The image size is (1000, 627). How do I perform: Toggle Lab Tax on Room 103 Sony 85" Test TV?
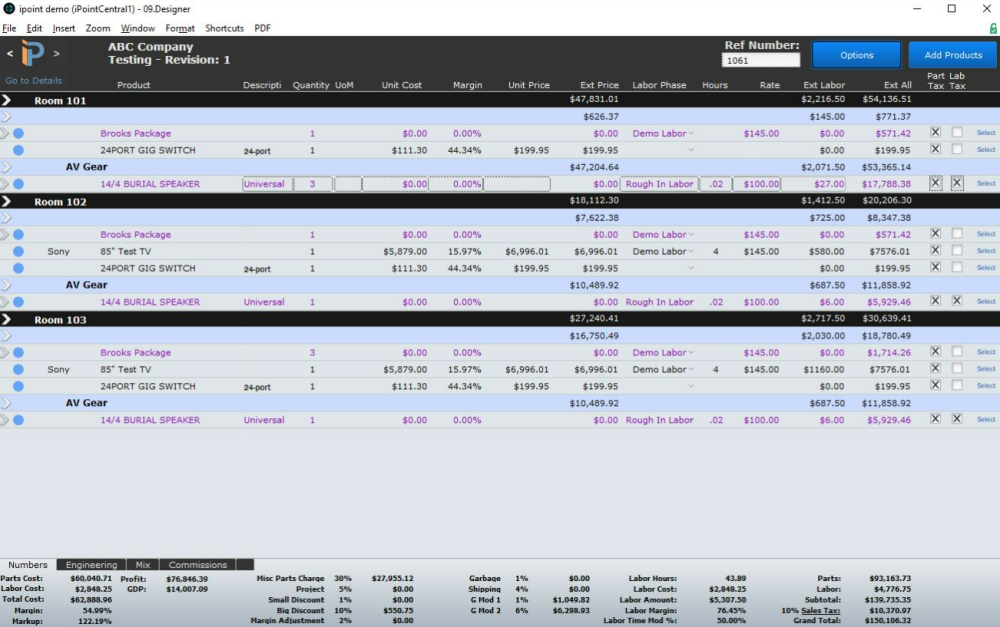click(957, 368)
